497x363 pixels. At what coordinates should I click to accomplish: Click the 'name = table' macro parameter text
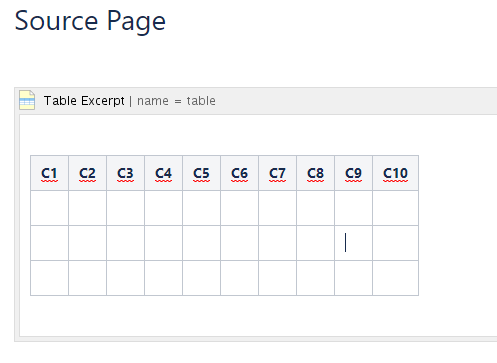(176, 101)
